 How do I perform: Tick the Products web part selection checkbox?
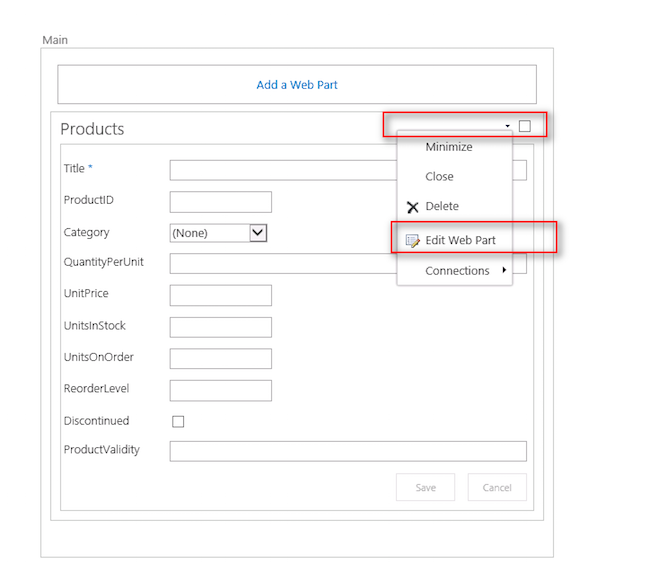coord(525,126)
